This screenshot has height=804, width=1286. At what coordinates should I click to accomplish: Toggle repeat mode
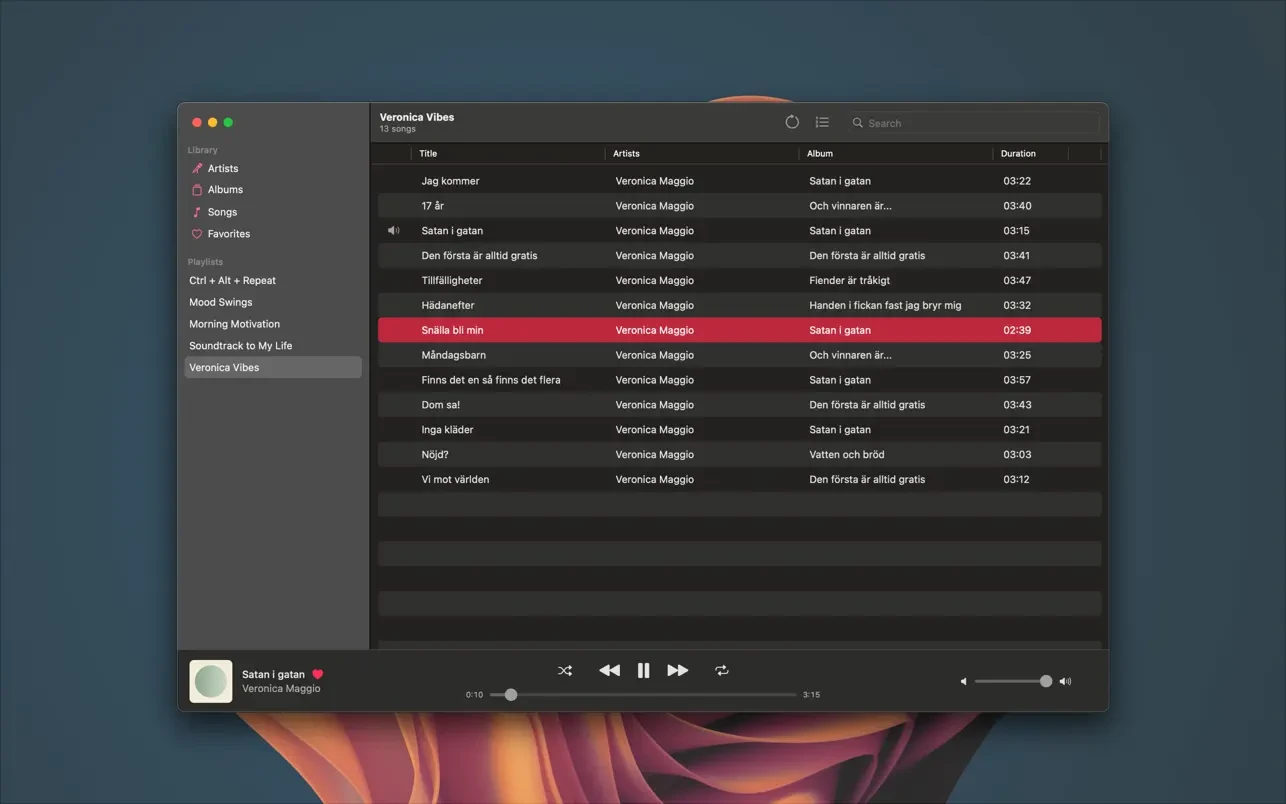pos(722,671)
